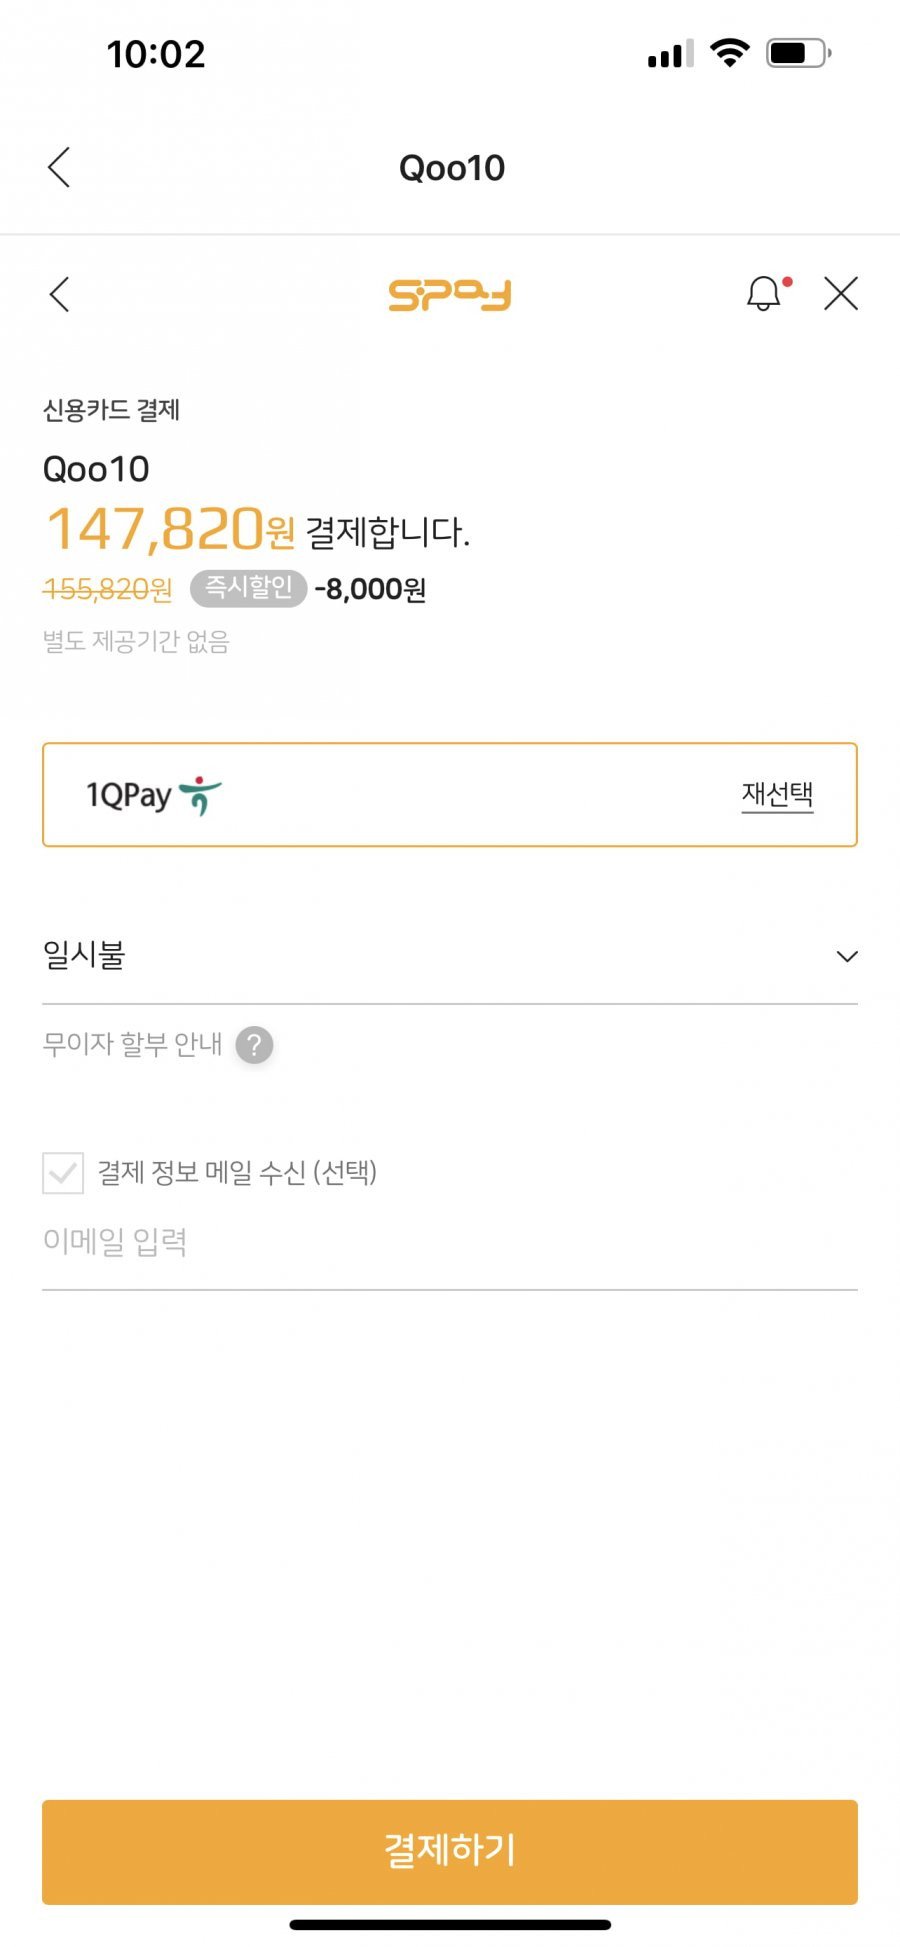Focus the 이메일 입력 field
900x1947 pixels.
[x=450, y=1243]
